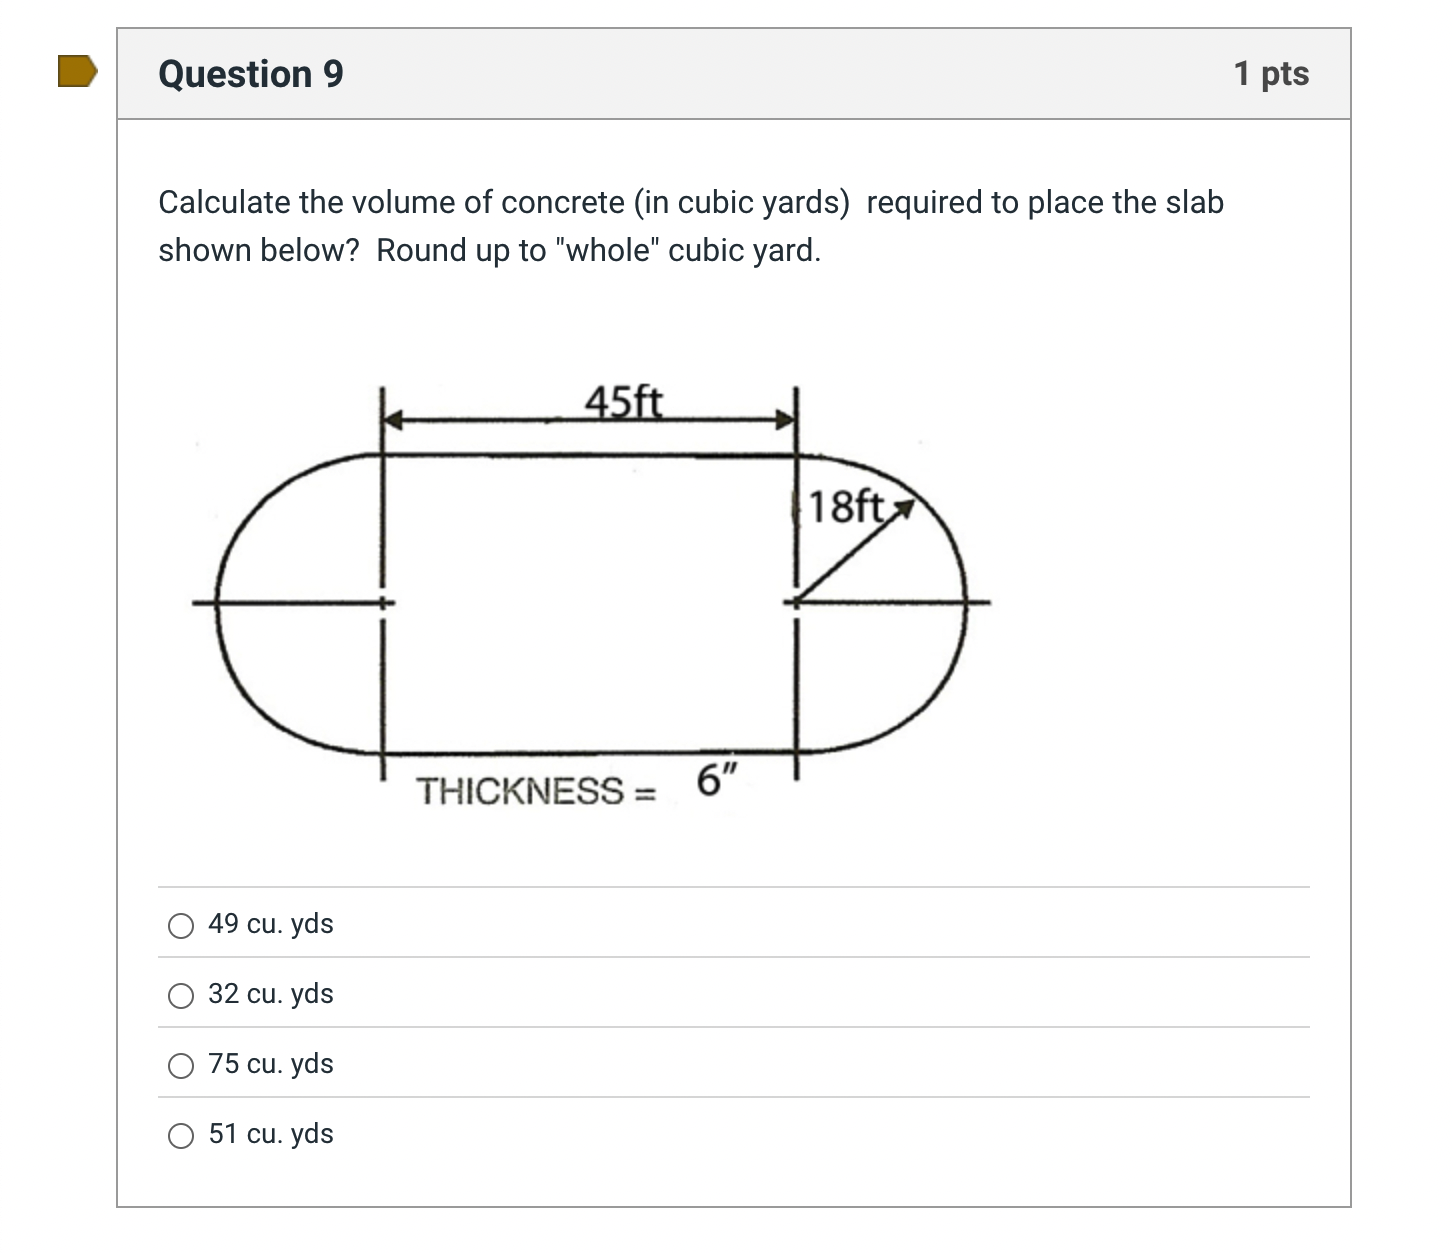Screen dimensions: 1452x1253
Task: Click the Question 9 header bar
Action: tap(735, 73)
